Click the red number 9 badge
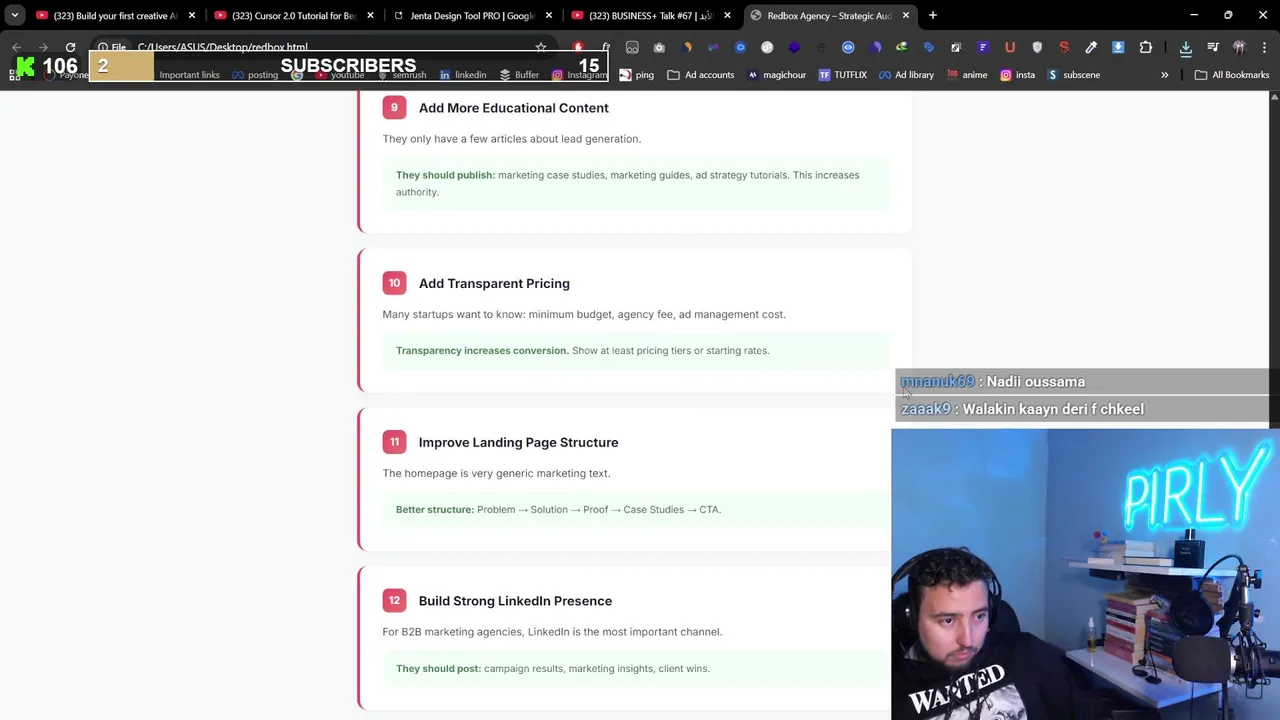 tap(394, 108)
